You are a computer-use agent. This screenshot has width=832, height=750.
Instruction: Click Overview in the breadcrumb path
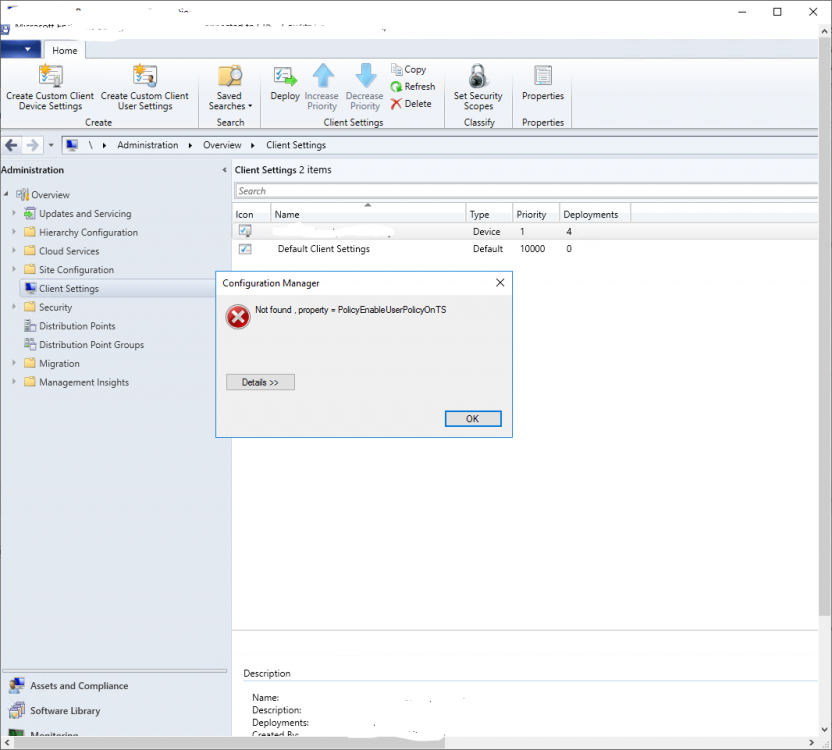tap(222, 145)
